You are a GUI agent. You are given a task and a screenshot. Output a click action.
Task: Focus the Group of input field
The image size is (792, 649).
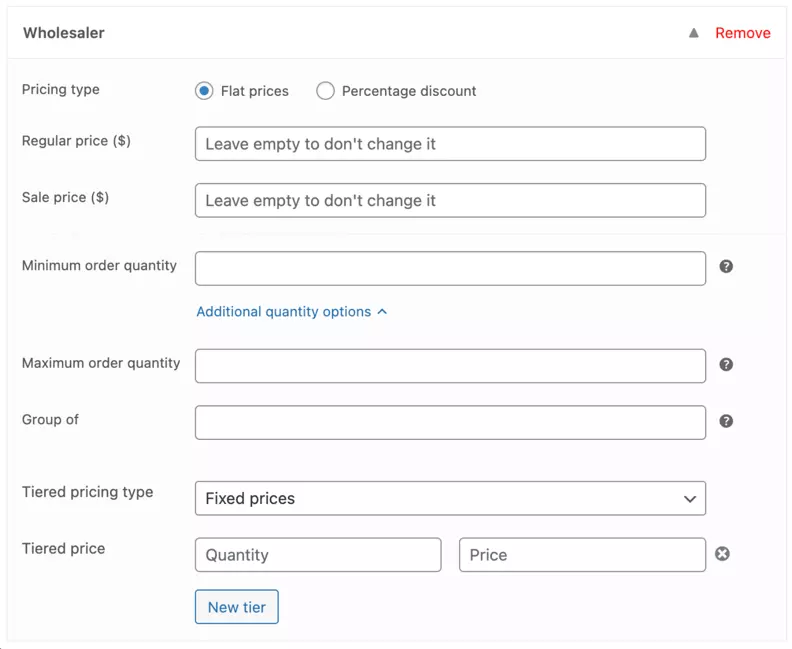click(x=450, y=422)
